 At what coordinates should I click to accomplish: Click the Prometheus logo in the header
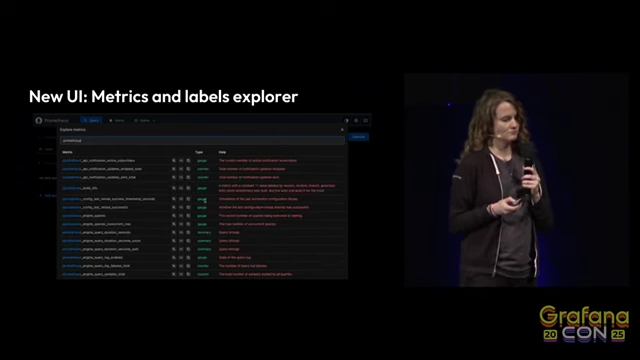coord(39,120)
